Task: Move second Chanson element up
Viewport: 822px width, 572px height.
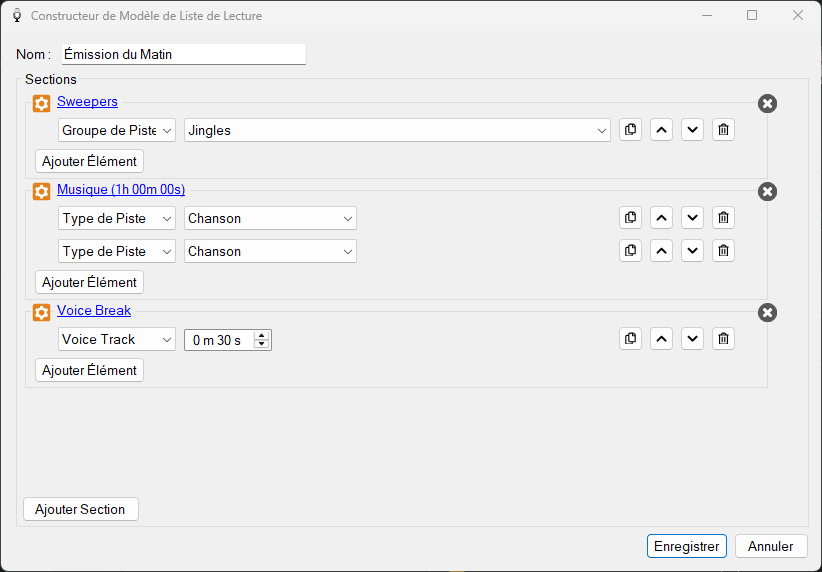Action: (661, 251)
